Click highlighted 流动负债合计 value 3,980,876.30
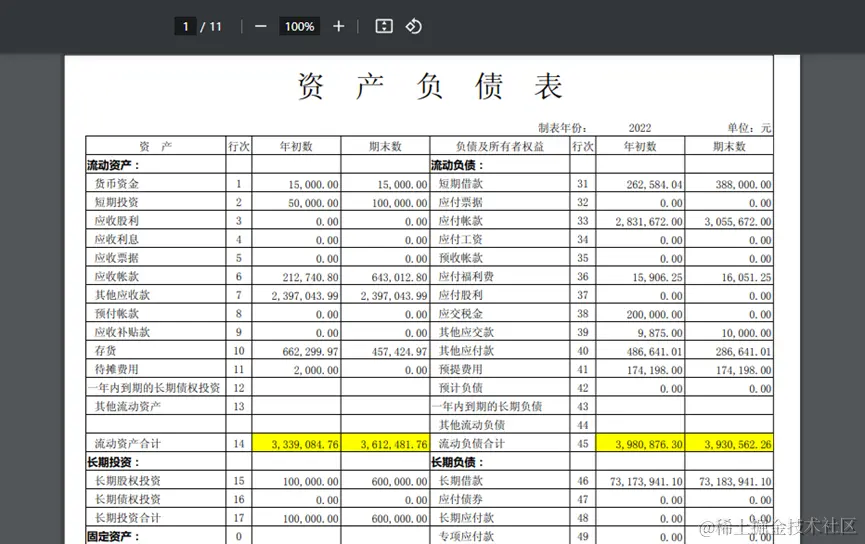Viewport: 865px width, 544px height. click(649, 444)
